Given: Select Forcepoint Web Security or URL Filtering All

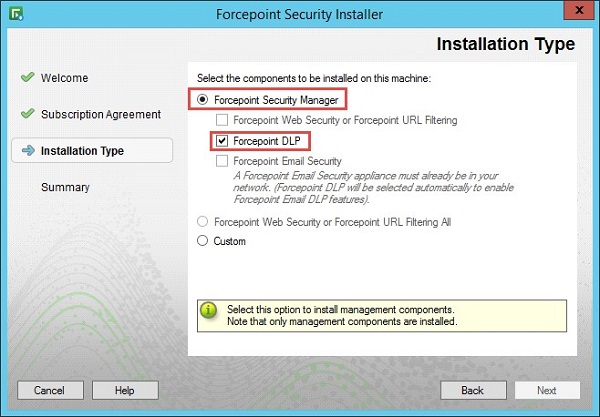Looking at the screenshot, I should tap(204, 222).
